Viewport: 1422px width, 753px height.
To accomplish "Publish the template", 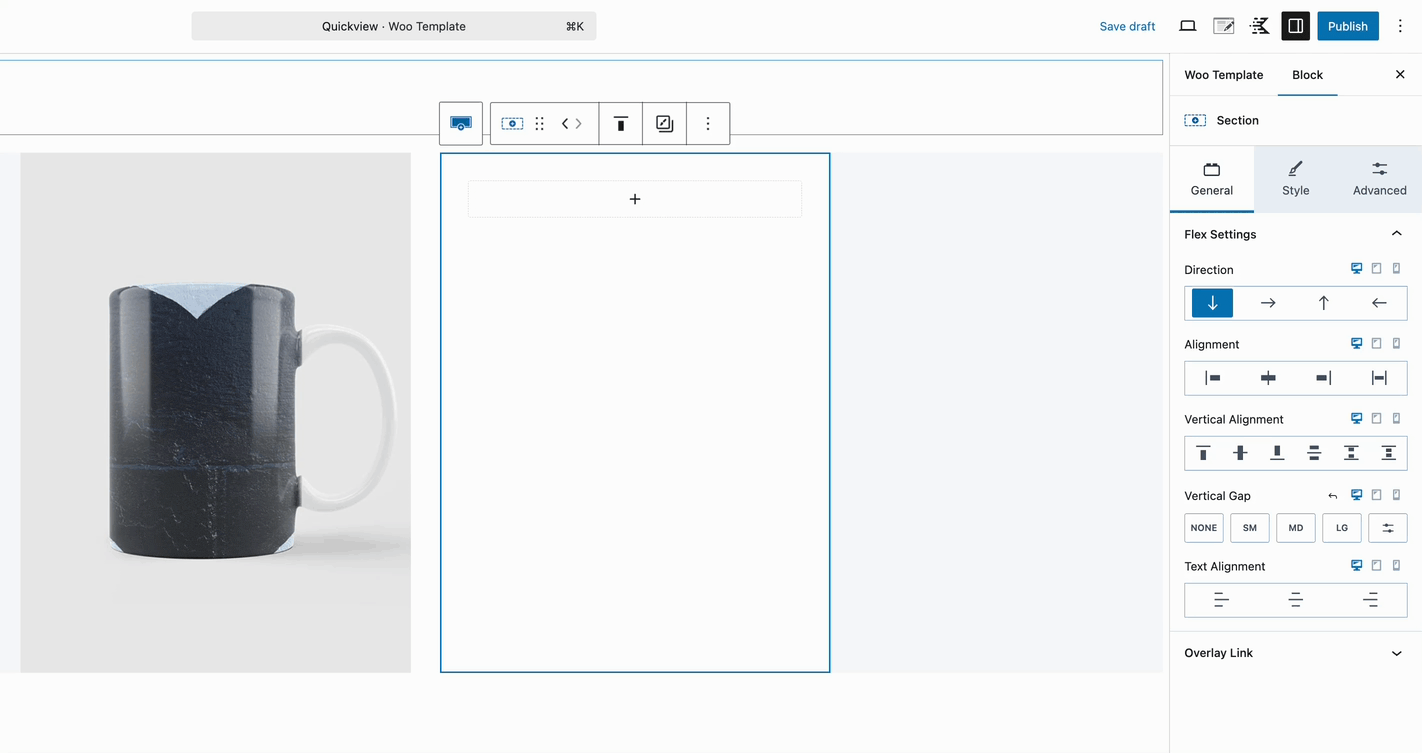I will pos(1347,26).
